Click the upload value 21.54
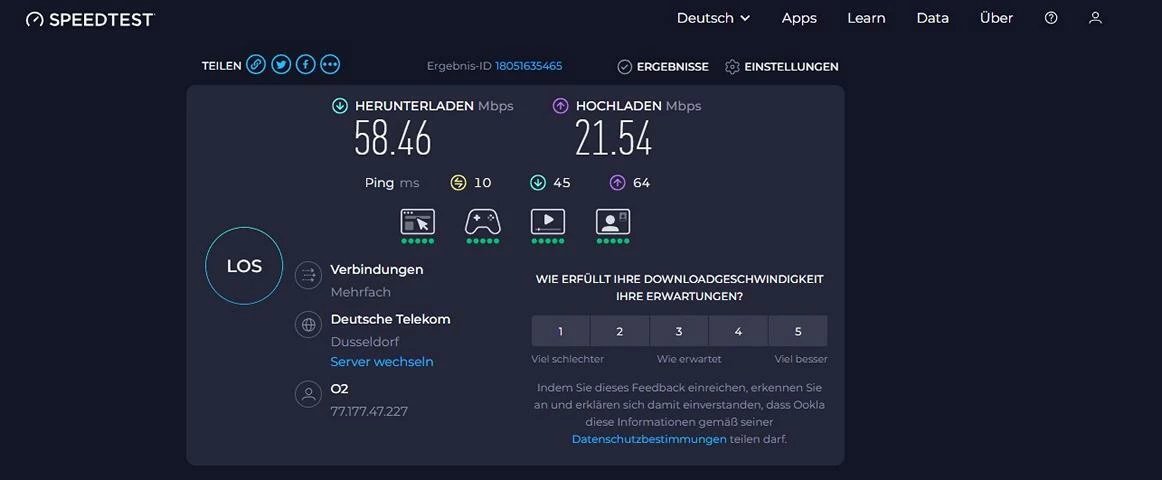This screenshot has width=1162, height=480. click(x=614, y=139)
